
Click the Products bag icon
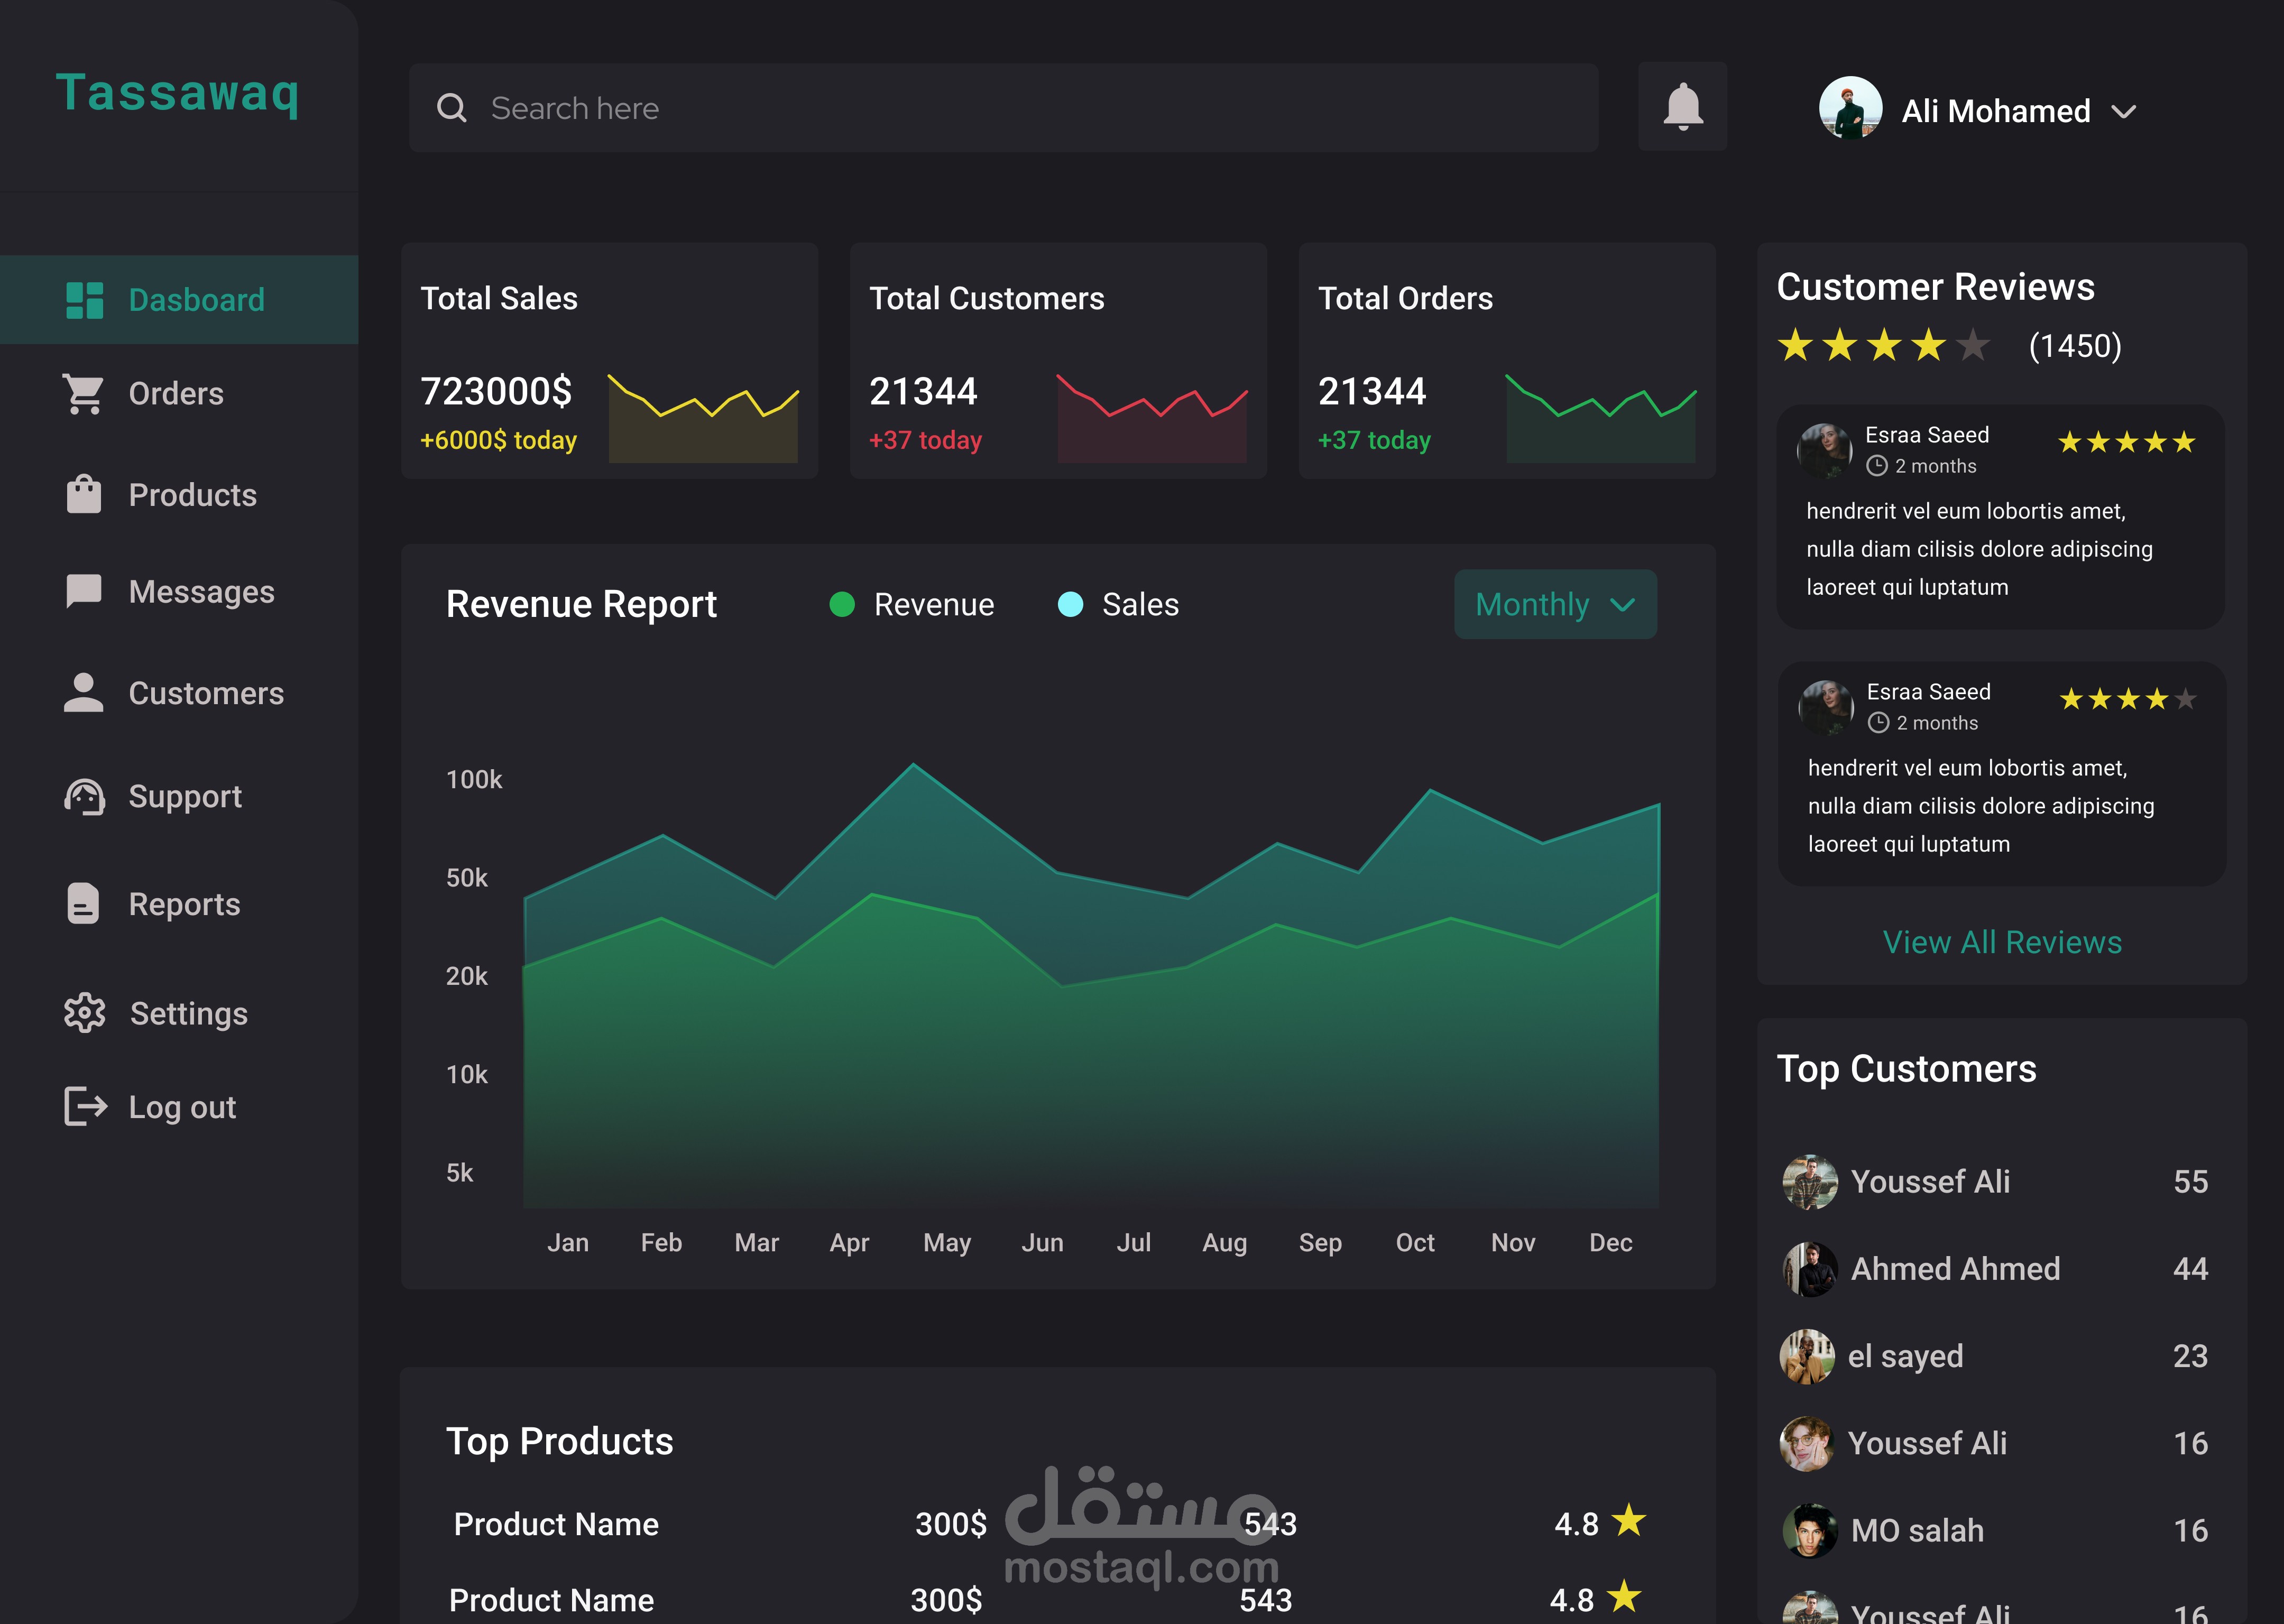coord(84,494)
